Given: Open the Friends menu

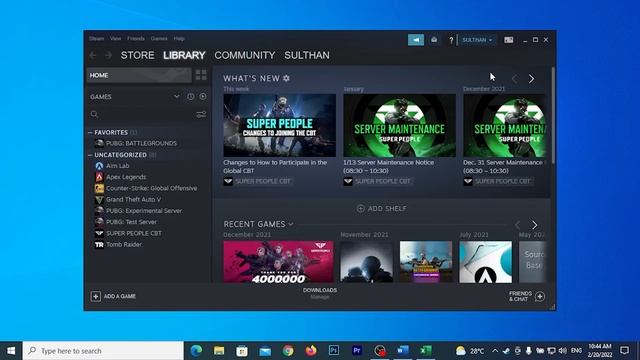Looking at the screenshot, I should coord(136,38).
